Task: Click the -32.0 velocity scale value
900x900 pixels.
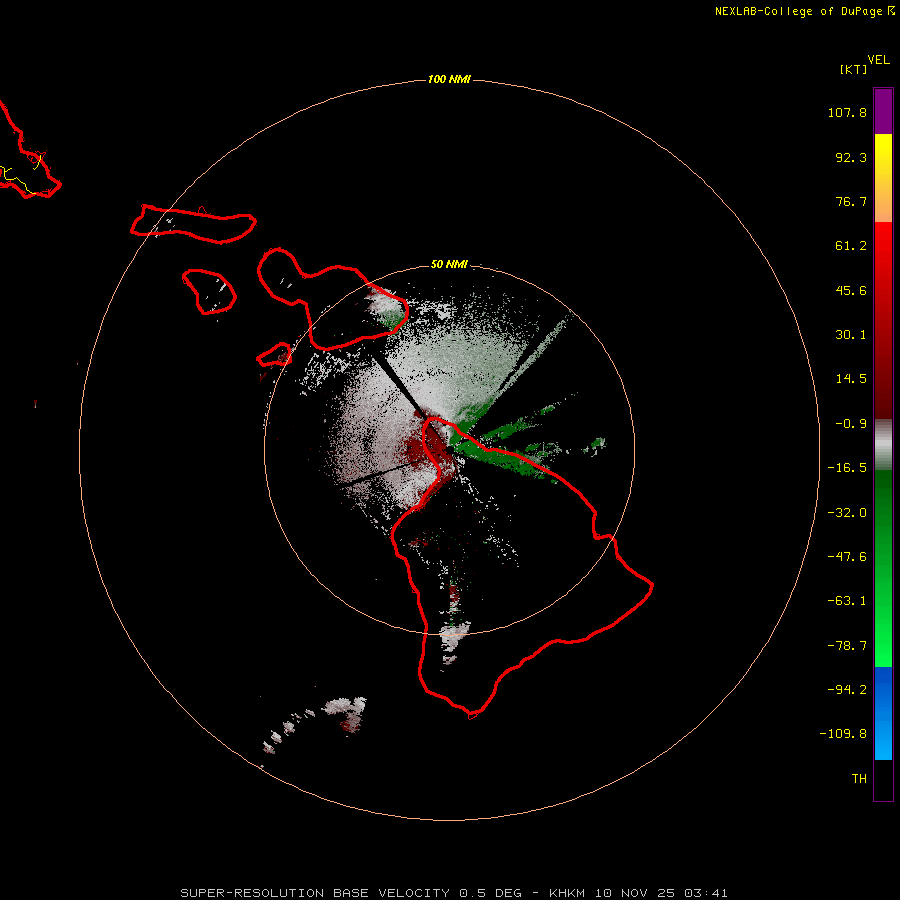Action: point(847,513)
